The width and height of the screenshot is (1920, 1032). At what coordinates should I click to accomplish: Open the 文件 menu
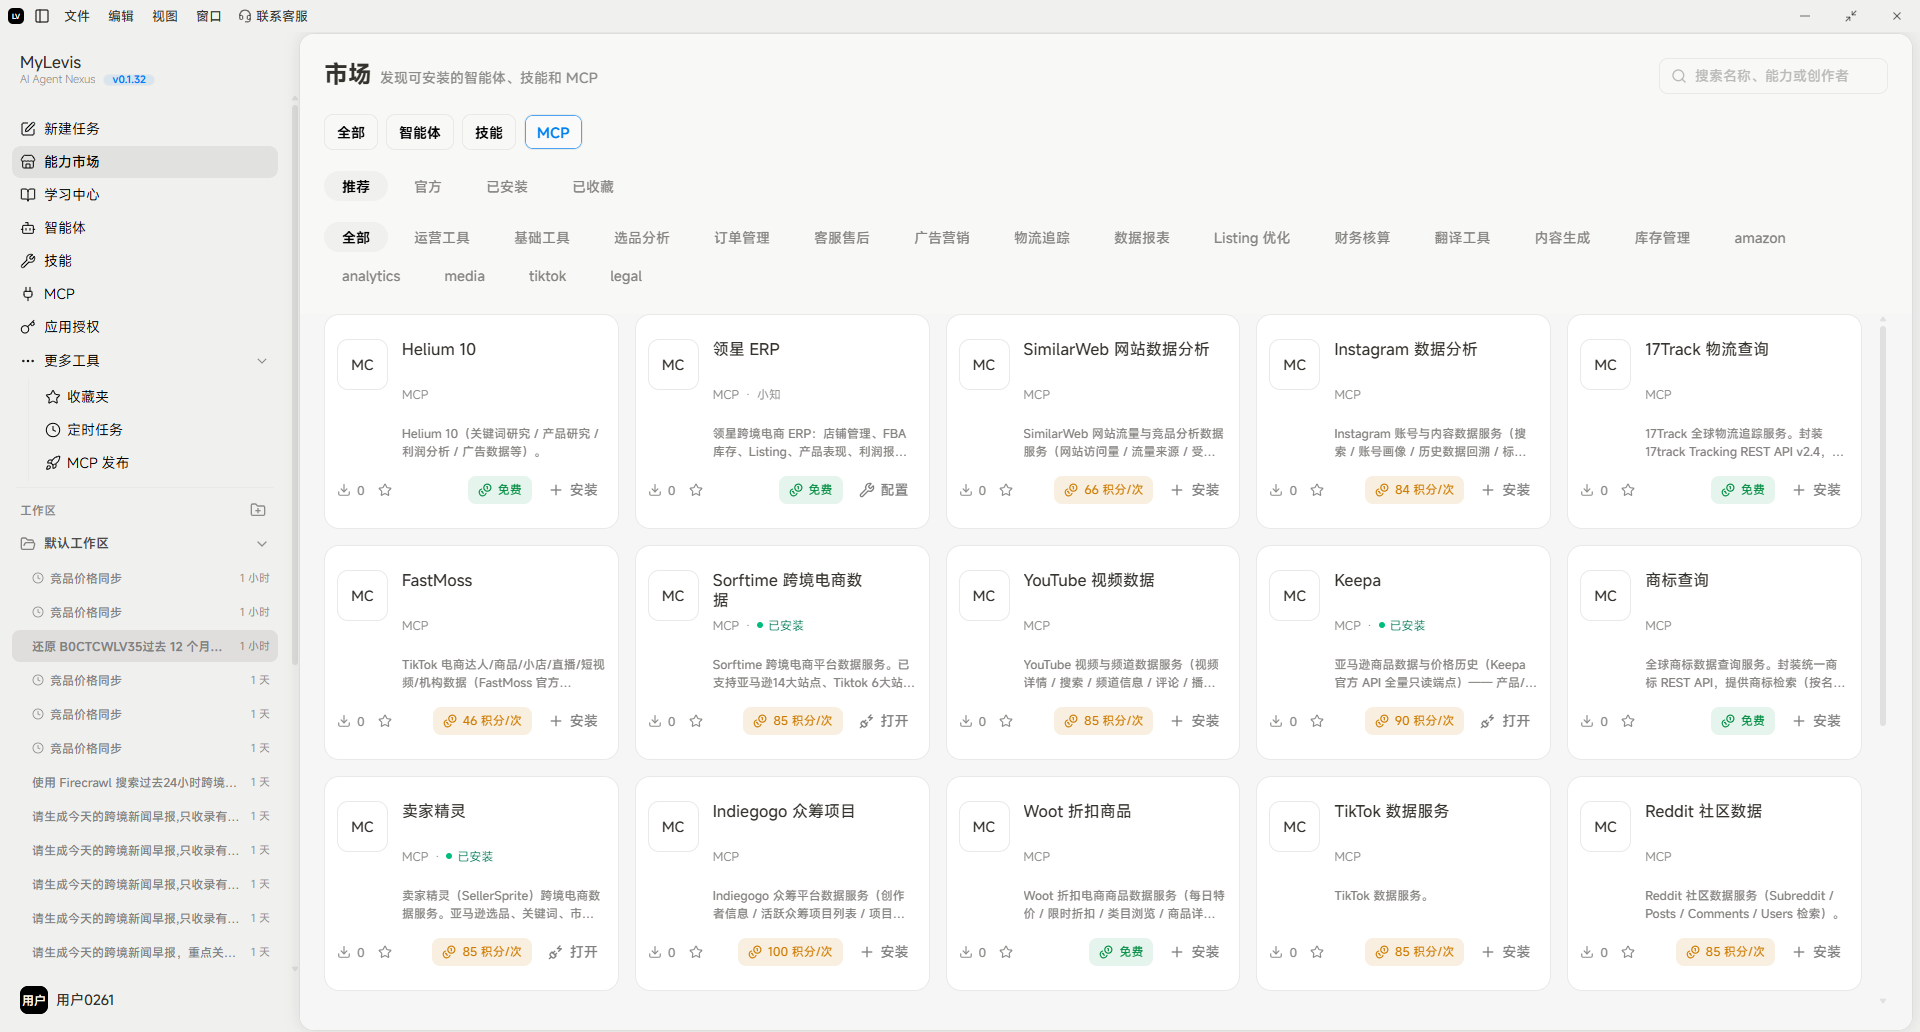coord(77,16)
